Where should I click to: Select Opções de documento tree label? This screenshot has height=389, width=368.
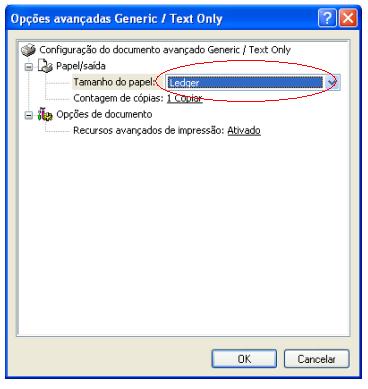point(104,114)
